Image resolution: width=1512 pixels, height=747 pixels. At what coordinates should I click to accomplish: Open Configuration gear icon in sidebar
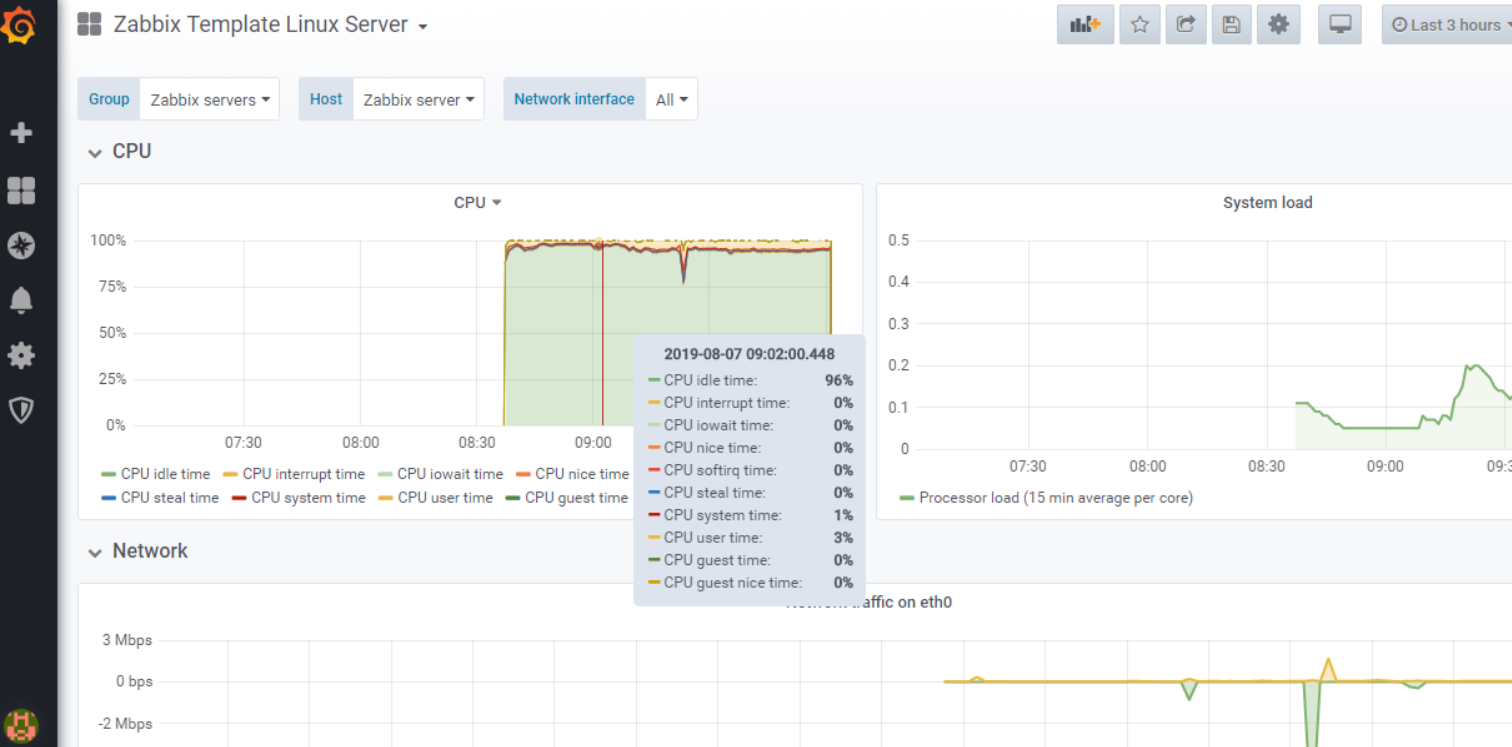coord(21,355)
